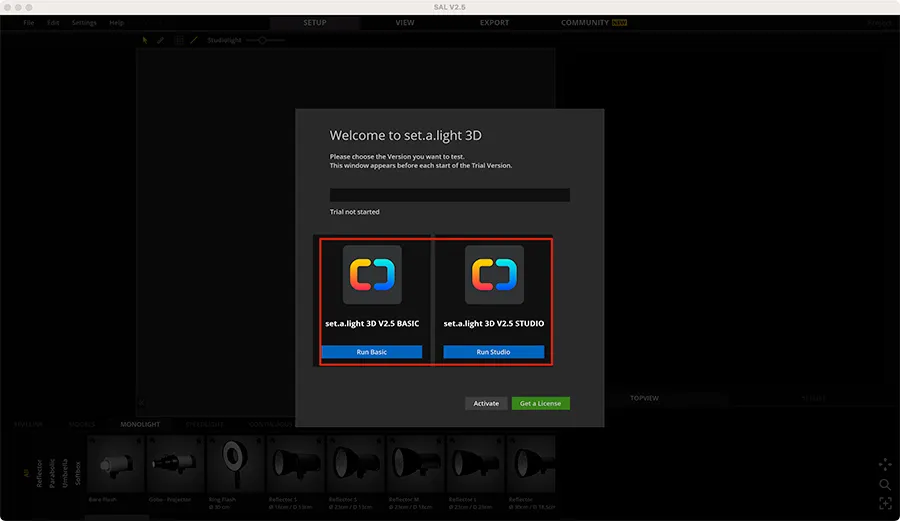The height and width of the screenshot is (521, 900).
Task: Select the Gobo Projector thumbnail
Action: (175, 465)
